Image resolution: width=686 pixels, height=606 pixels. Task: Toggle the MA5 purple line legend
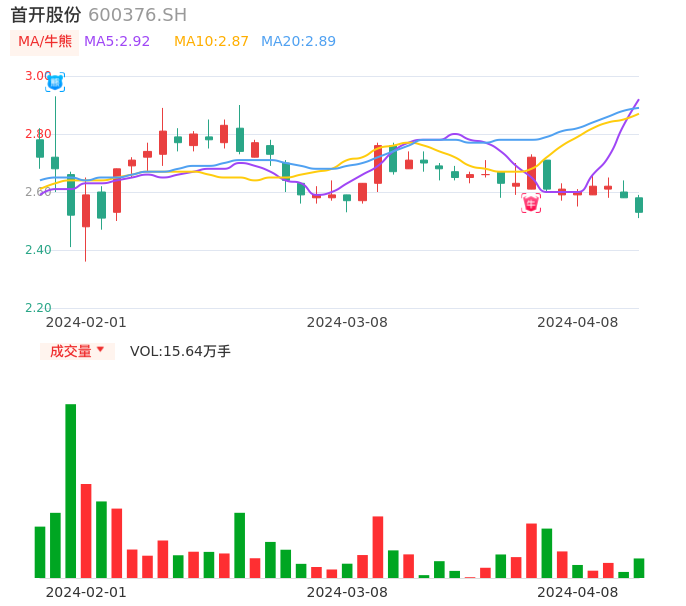pyautogui.click(x=117, y=41)
